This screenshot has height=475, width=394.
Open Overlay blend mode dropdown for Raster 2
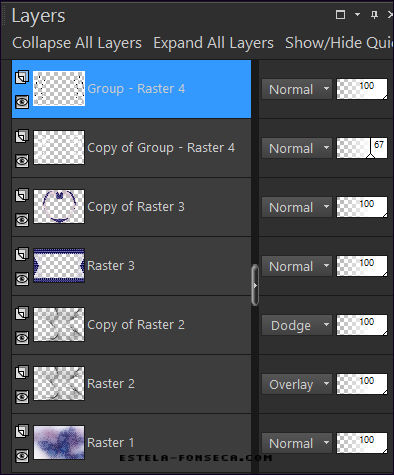297,384
